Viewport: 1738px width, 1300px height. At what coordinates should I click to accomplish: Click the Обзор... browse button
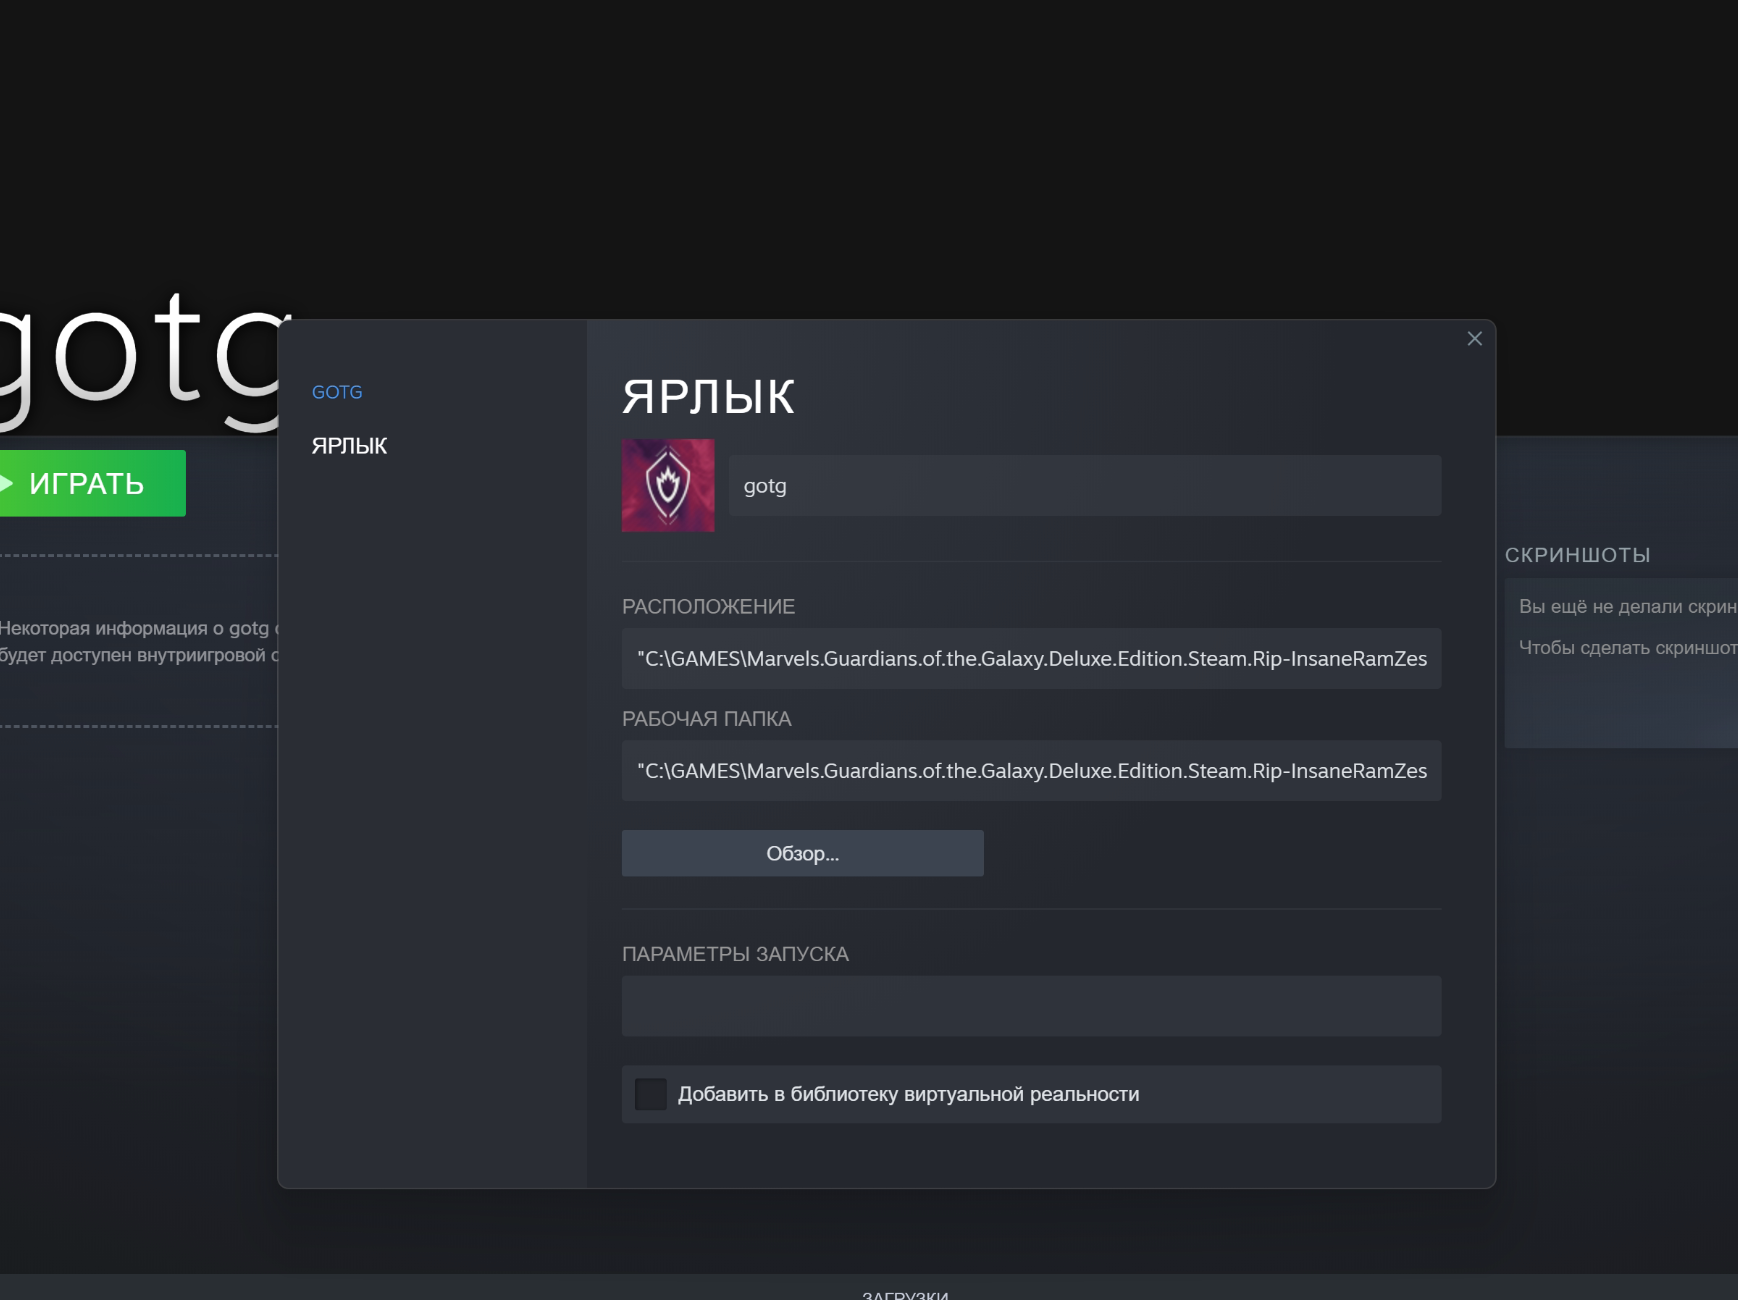[x=803, y=853]
